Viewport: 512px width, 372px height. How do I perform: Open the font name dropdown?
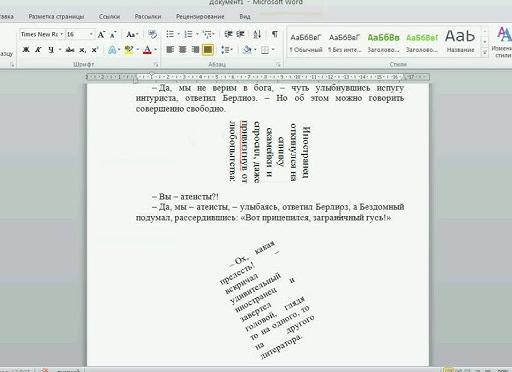(x=62, y=34)
